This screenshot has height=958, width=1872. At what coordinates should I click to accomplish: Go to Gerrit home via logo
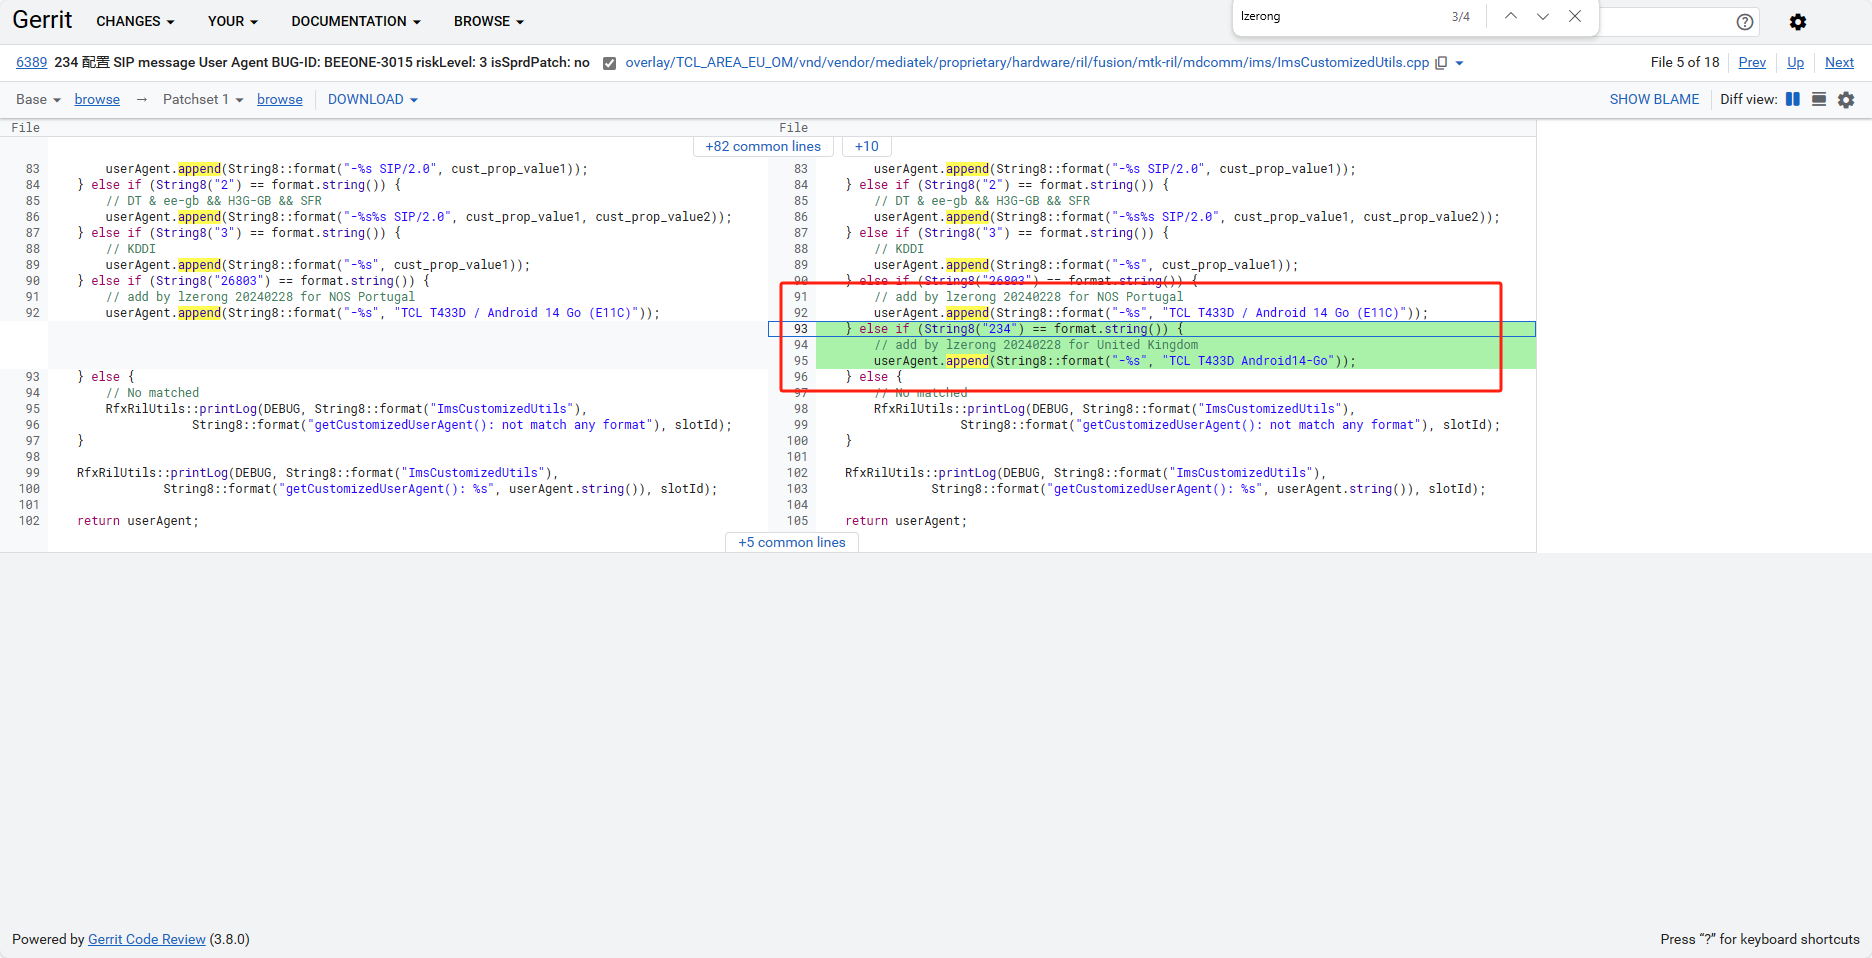tap(42, 20)
